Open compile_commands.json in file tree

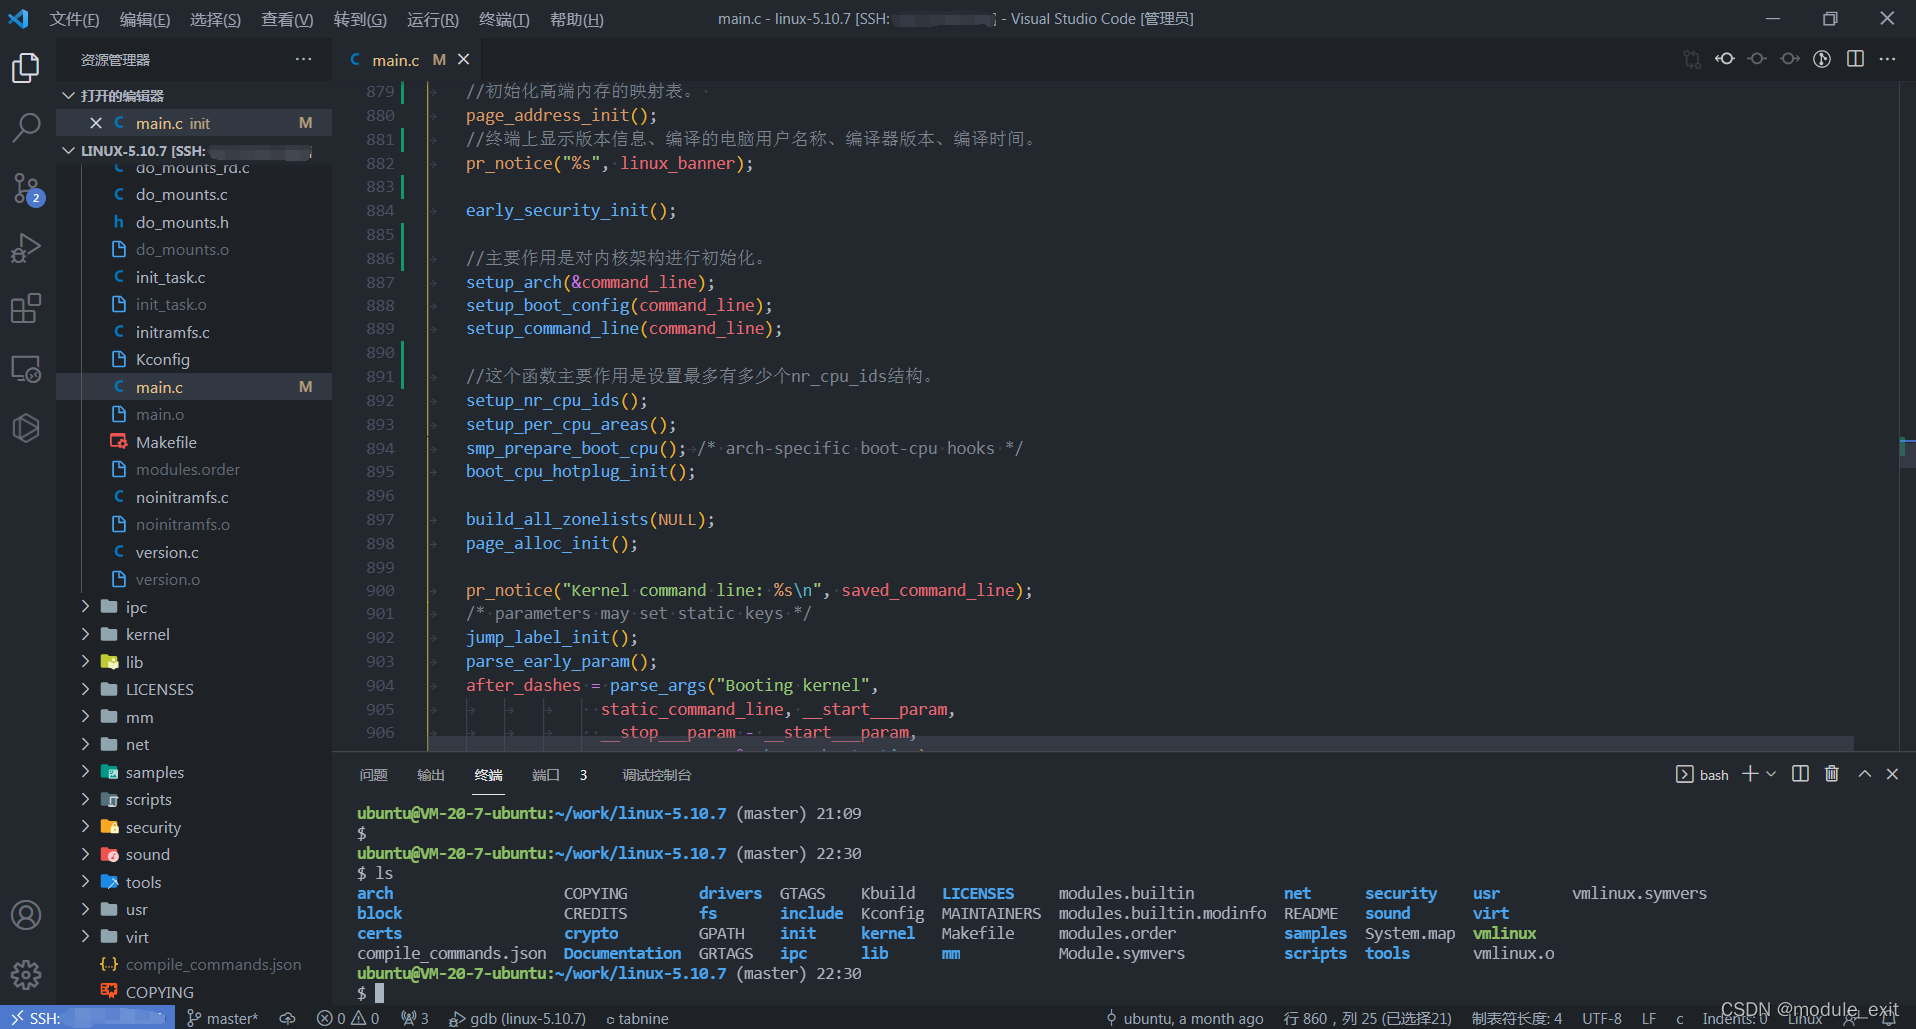click(194, 964)
